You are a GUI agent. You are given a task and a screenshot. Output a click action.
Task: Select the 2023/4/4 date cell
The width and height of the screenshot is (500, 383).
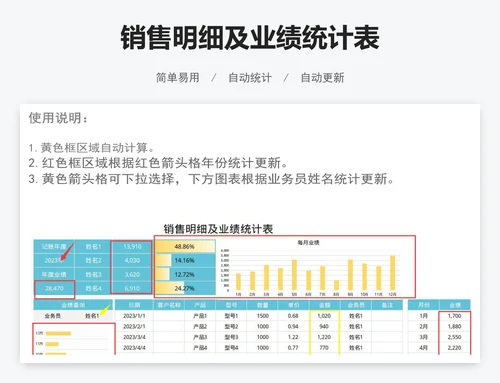pyautogui.click(x=134, y=348)
